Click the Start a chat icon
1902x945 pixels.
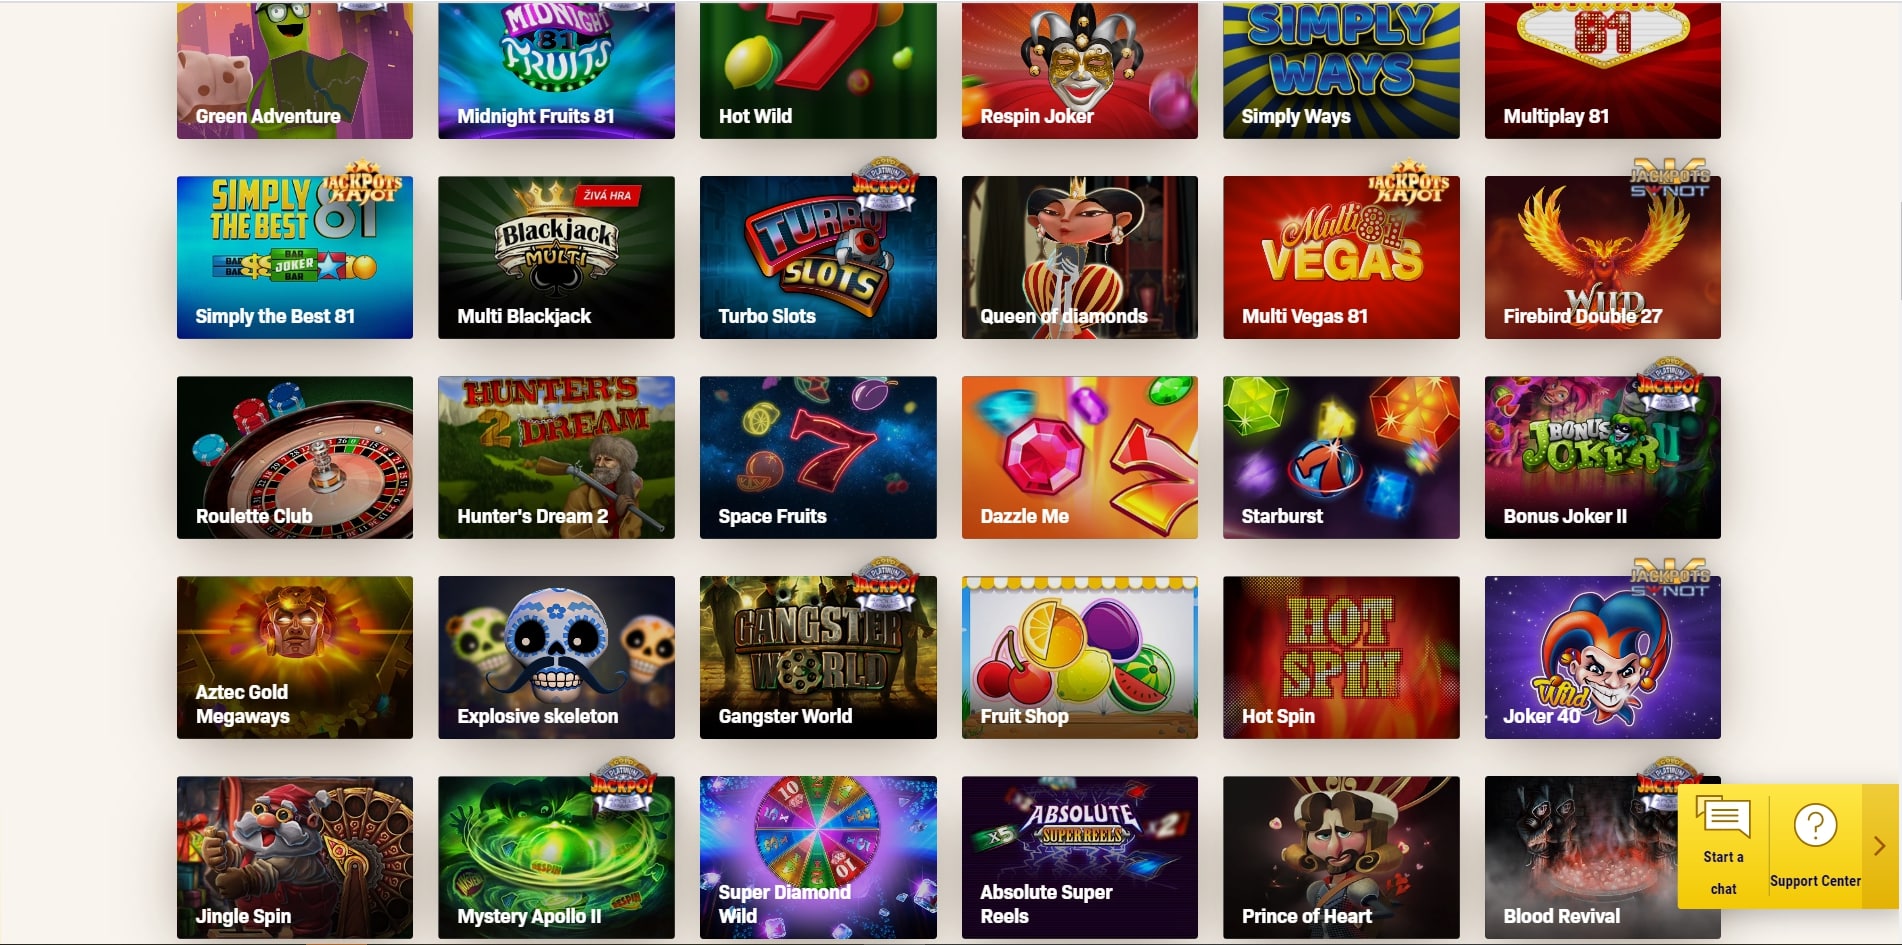[1723, 818]
